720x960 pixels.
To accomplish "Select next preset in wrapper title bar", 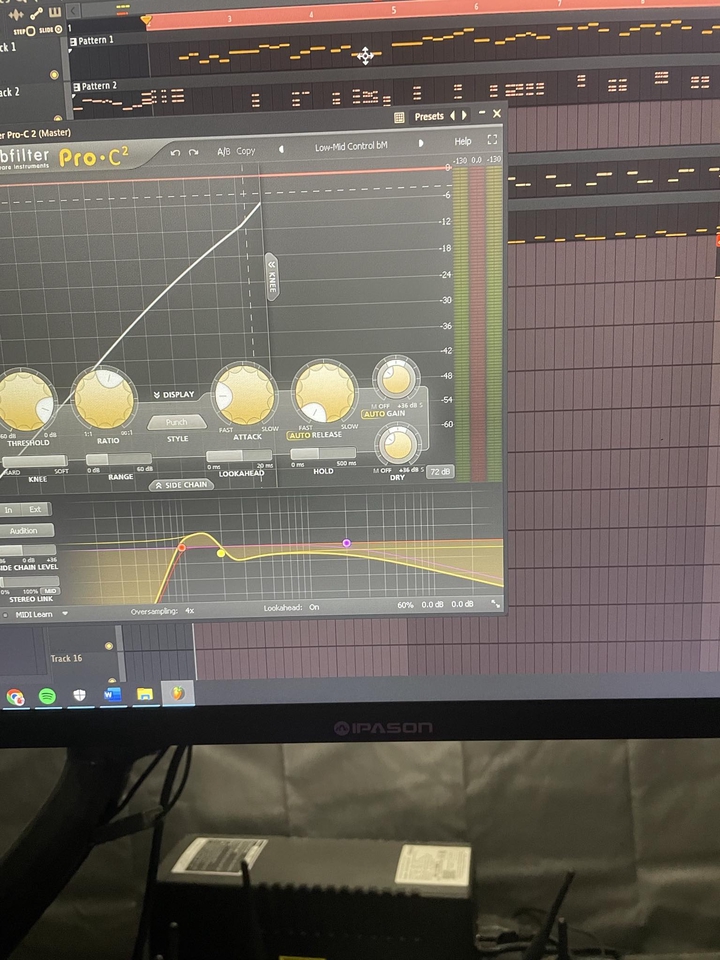I will (464, 114).
